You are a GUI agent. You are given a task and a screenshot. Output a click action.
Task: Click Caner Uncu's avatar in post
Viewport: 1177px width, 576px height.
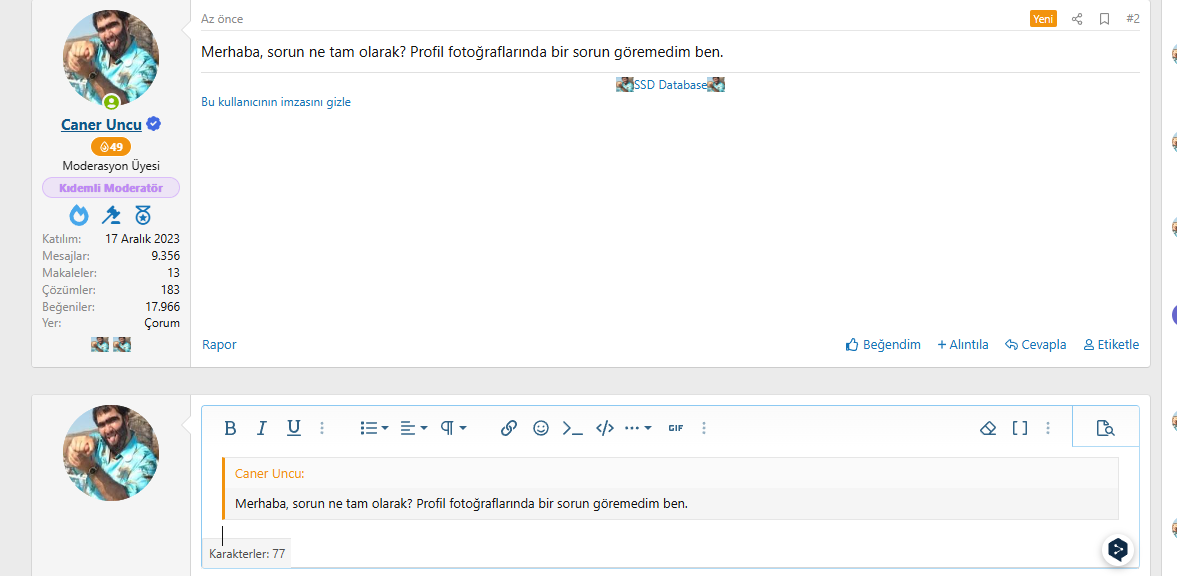111,59
